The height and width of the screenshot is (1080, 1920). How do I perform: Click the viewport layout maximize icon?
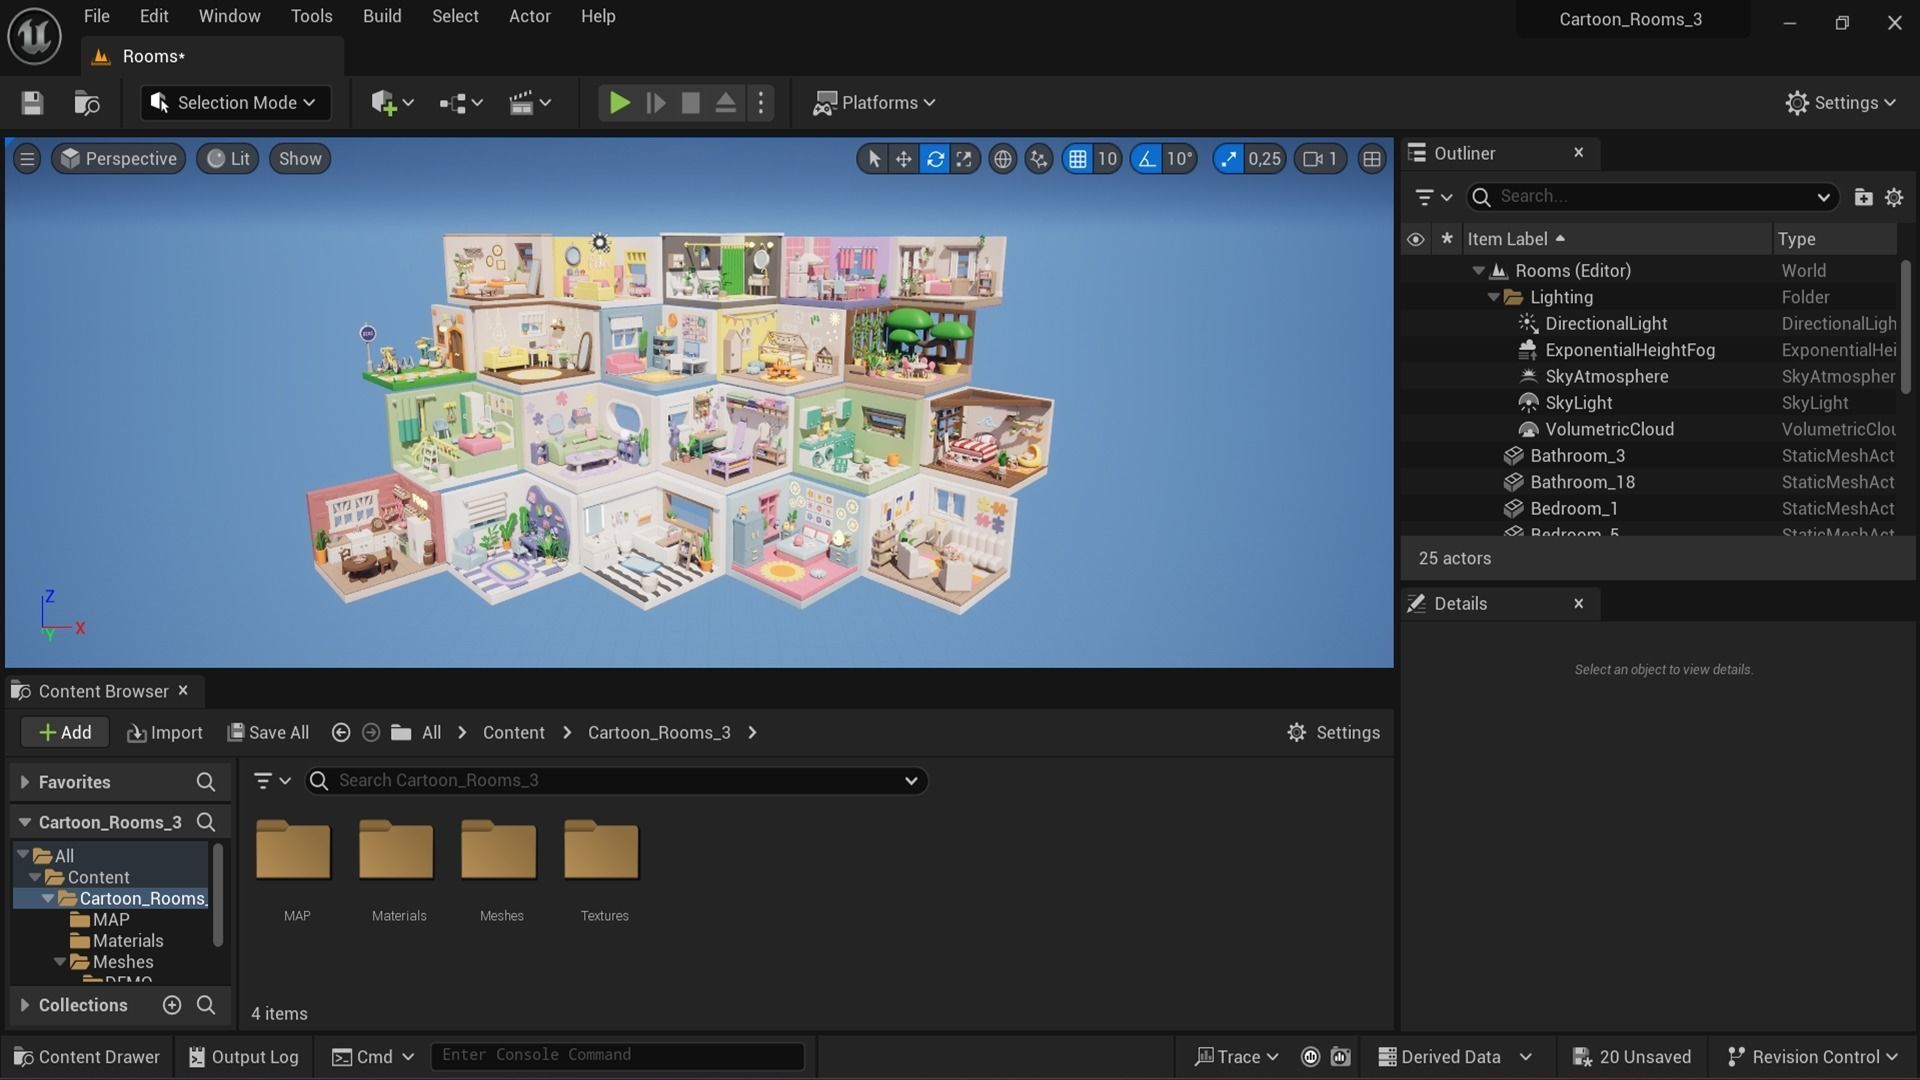1372,159
